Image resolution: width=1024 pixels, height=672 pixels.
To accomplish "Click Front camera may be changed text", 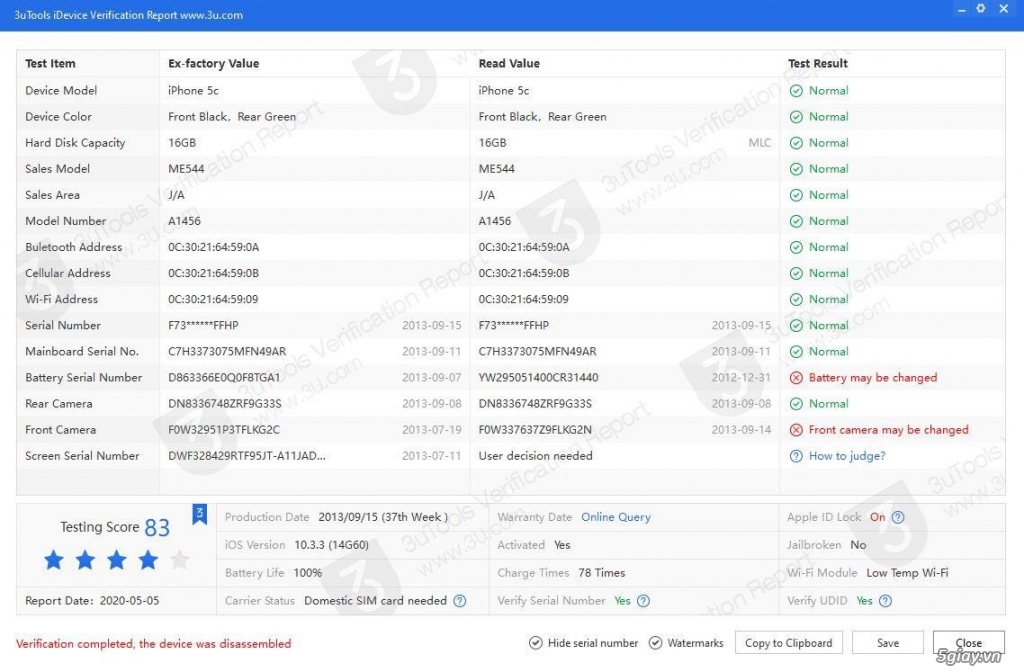I will point(888,430).
